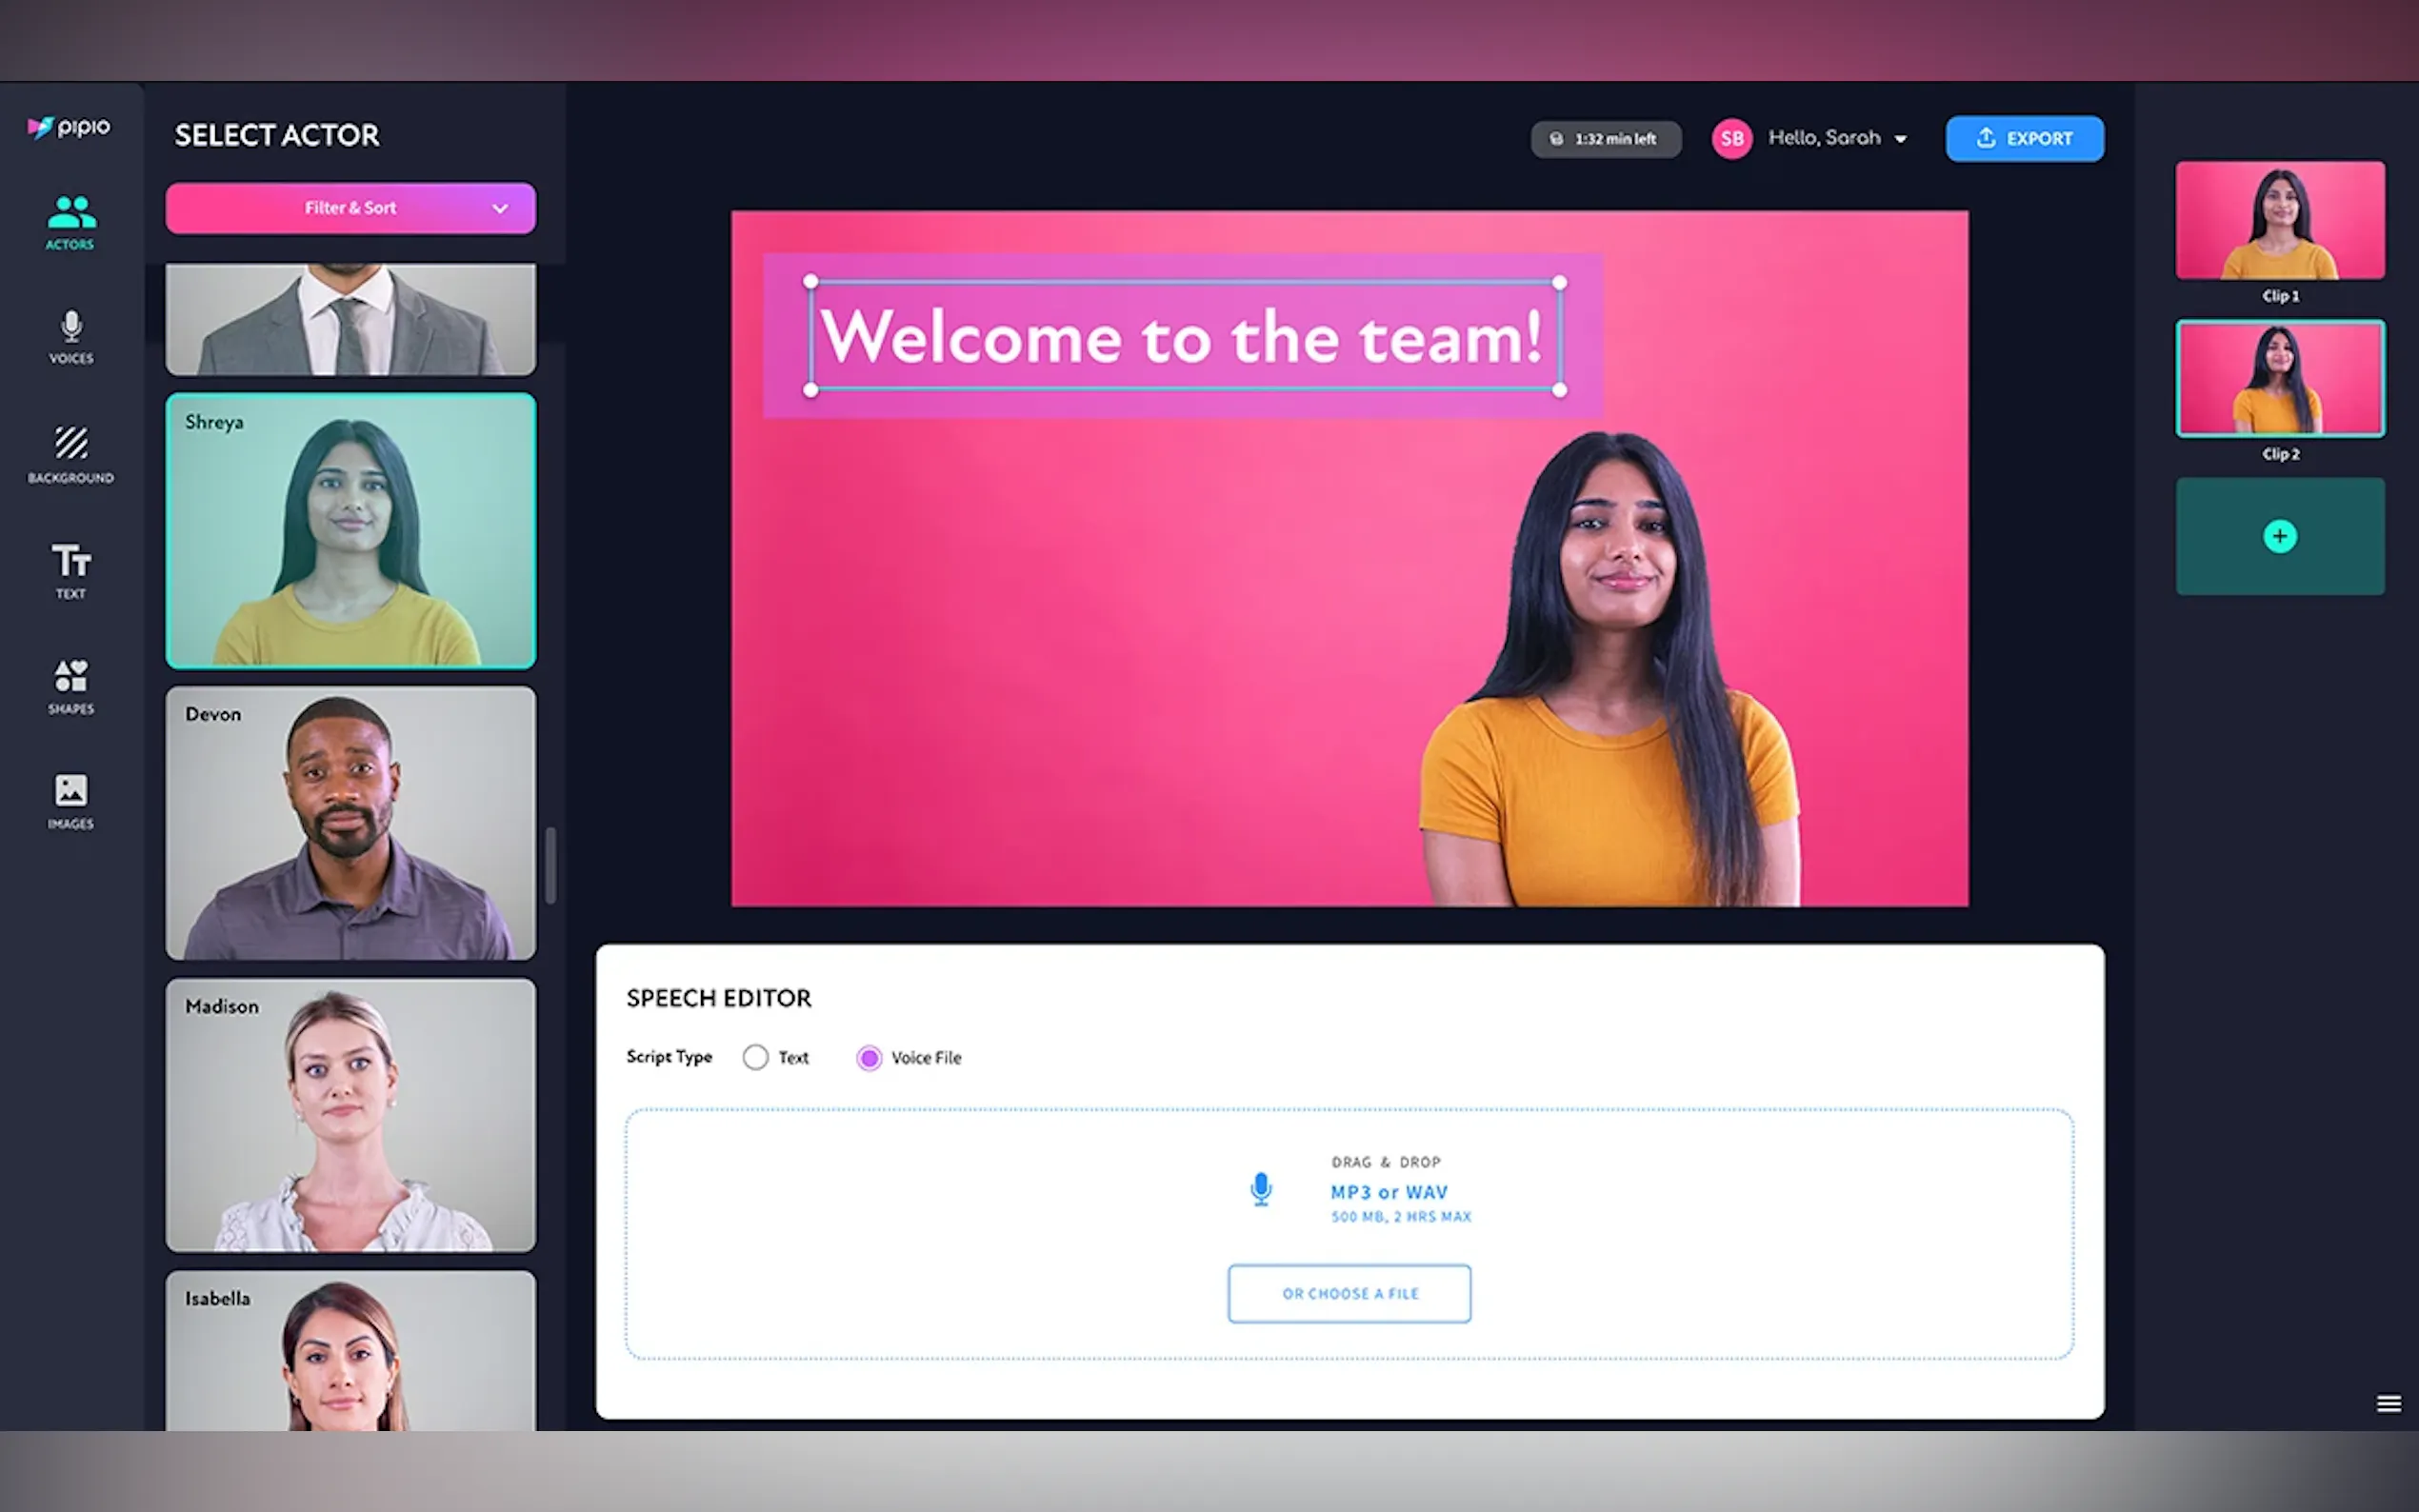2419x1512 pixels.
Task: Click the Export button
Action: coord(2024,139)
